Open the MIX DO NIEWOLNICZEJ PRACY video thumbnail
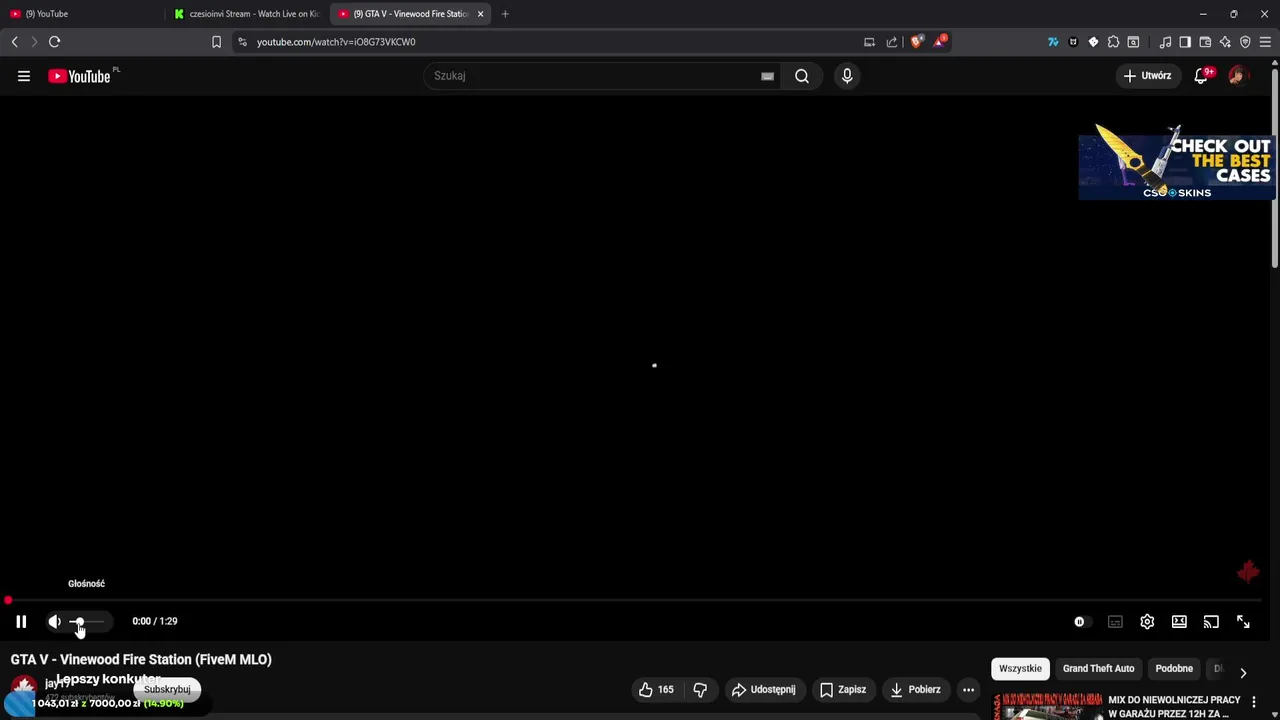Screen dimensions: 1280x720 [x=1047, y=706]
